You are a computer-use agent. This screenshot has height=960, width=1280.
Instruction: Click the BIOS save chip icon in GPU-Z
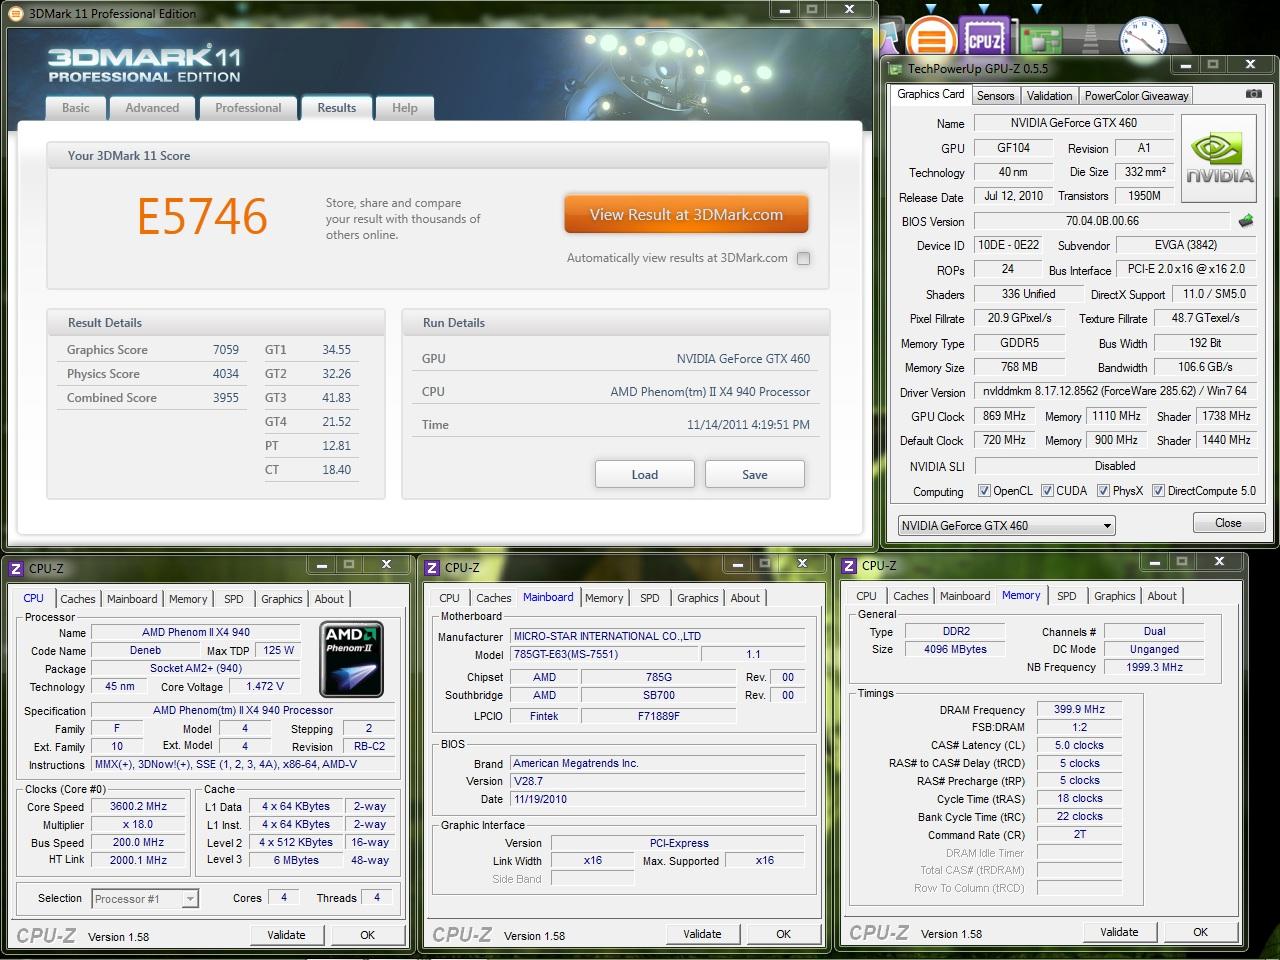1246,221
